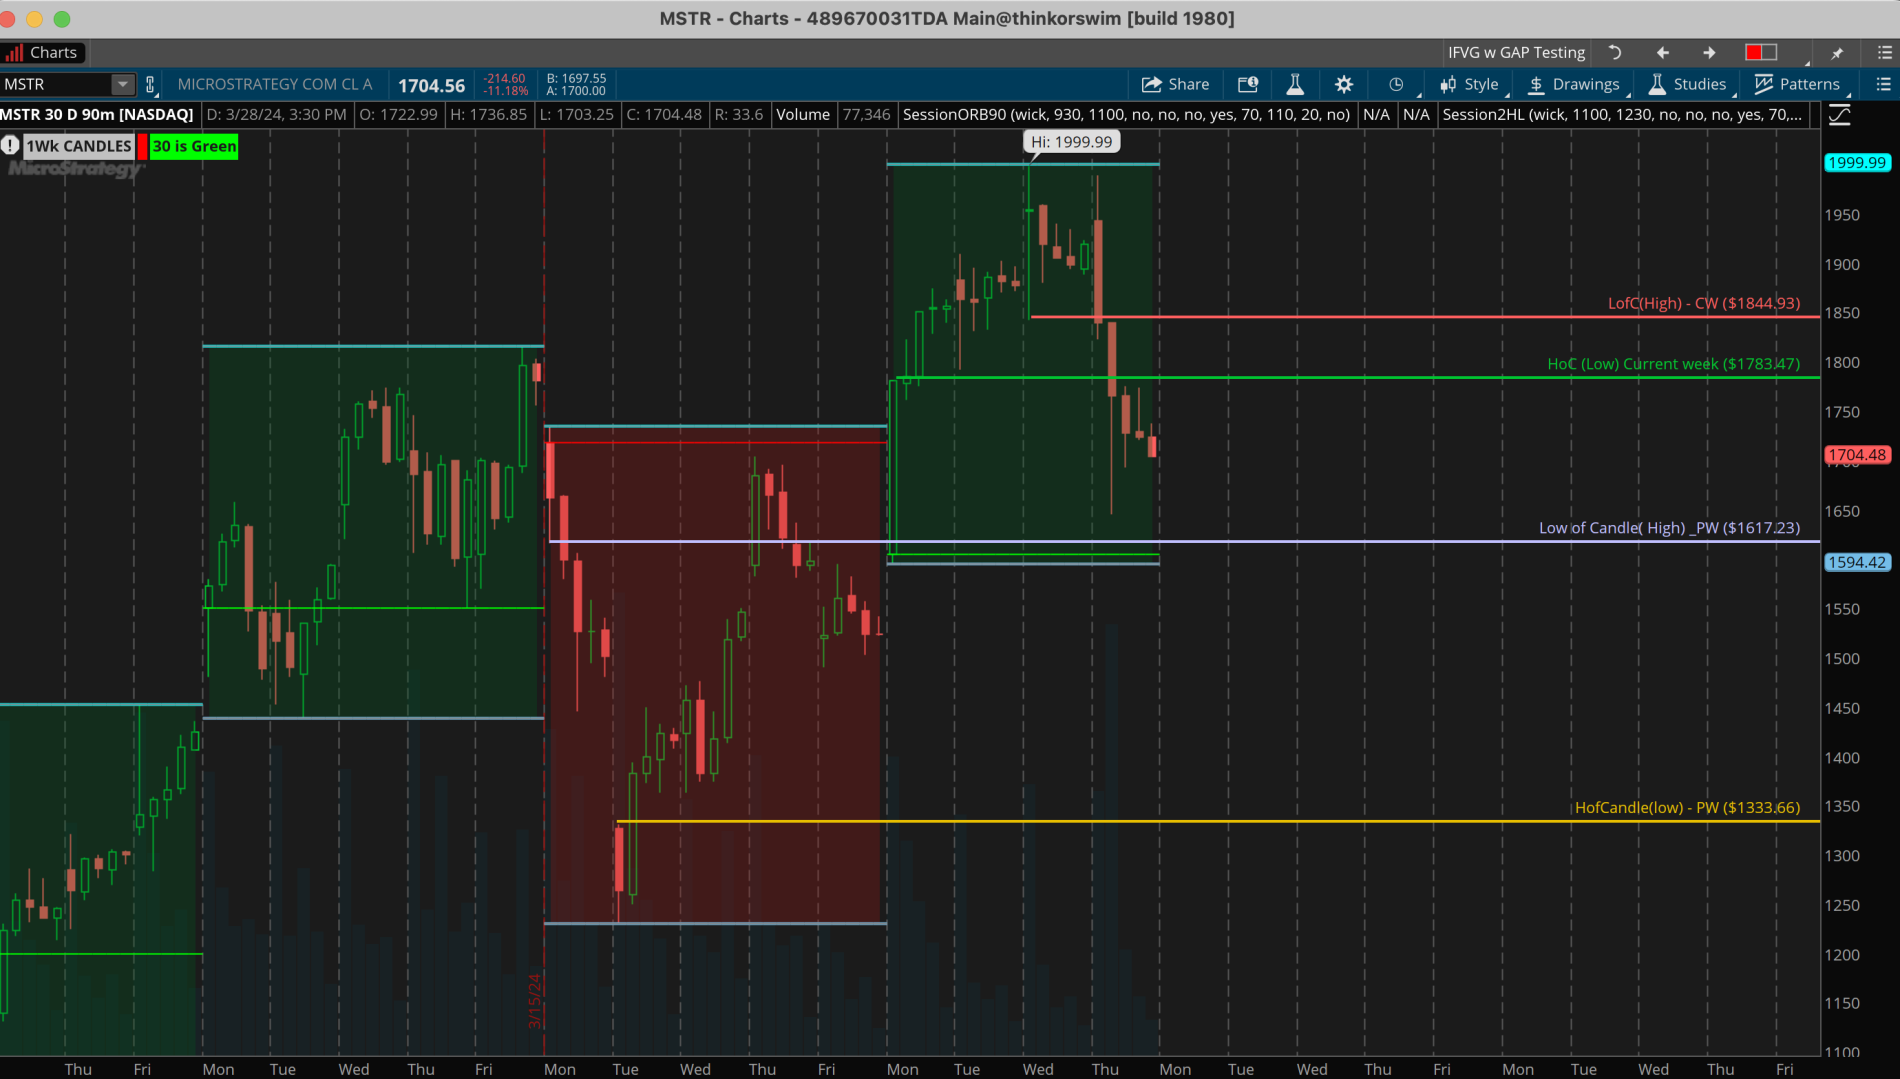Open the Patterns menu

point(1797,84)
